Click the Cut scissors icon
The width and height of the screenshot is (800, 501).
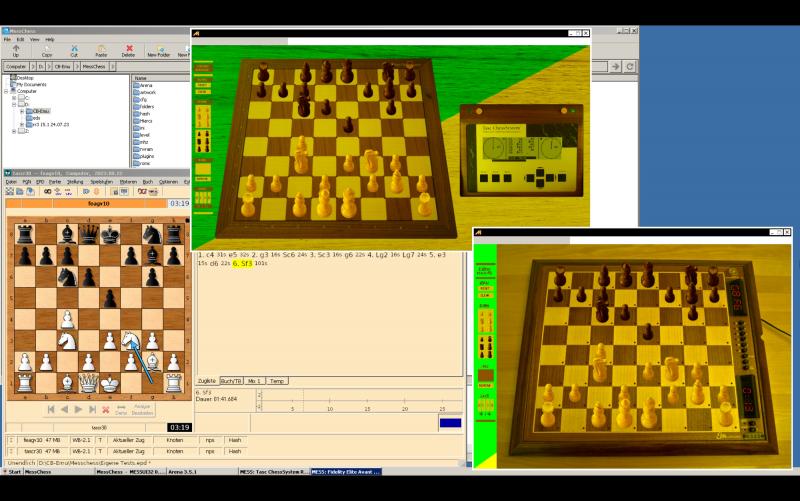pyautogui.click(x=74, y=49)
